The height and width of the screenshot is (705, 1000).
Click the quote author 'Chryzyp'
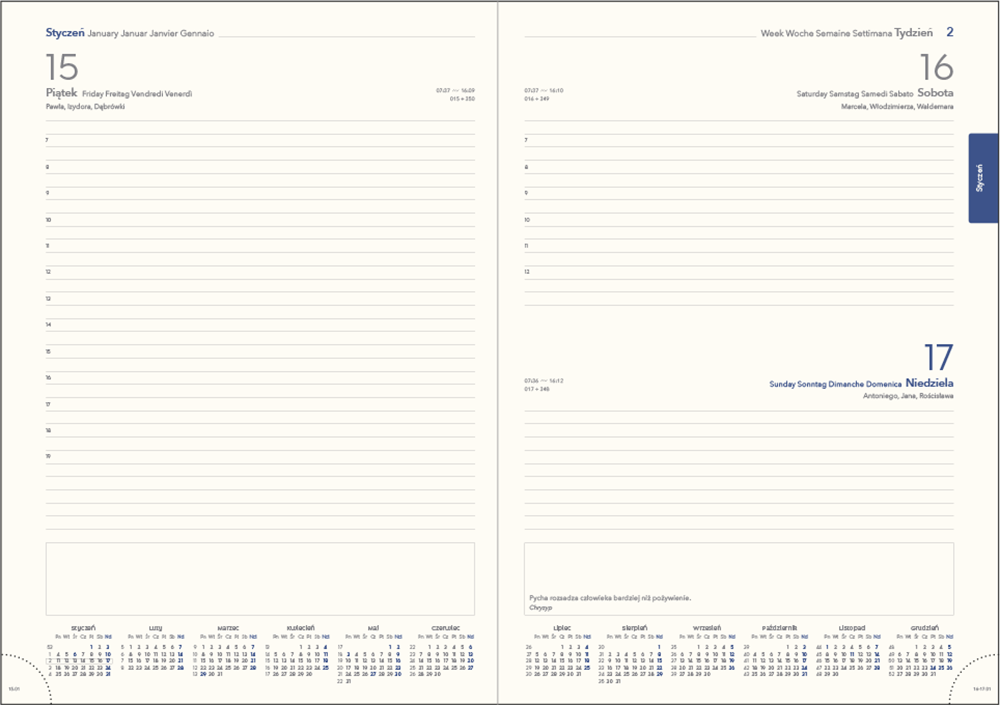(x=541, y=608)
